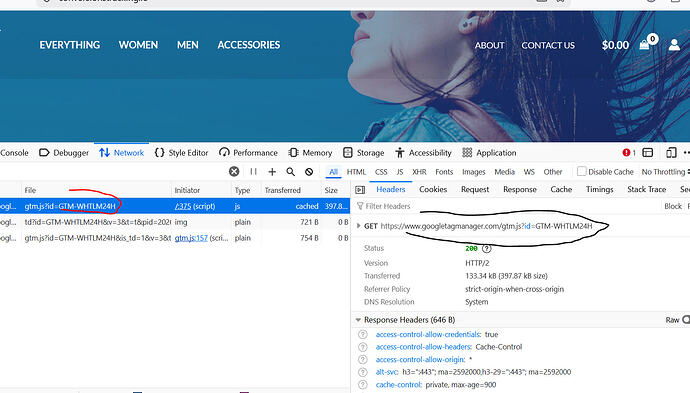Filter requests by HTML

[356, 172]
